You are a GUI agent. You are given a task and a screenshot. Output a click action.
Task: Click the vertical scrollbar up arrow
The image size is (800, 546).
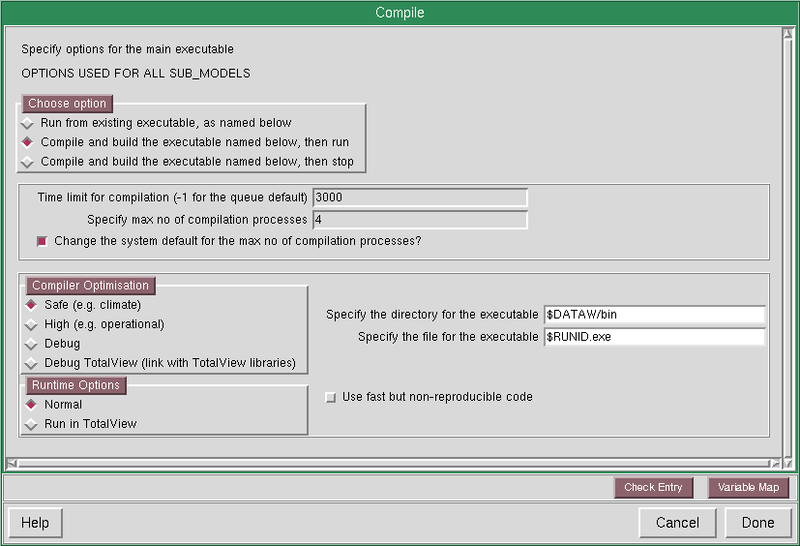pos(787,34)
